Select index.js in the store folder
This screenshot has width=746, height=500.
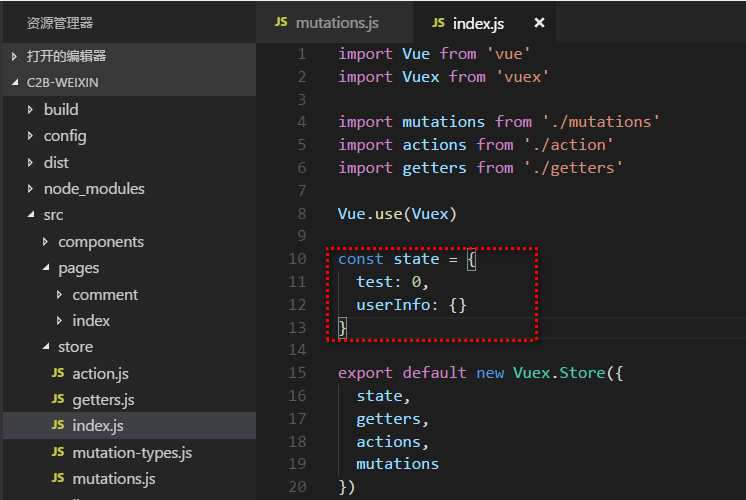98,426
